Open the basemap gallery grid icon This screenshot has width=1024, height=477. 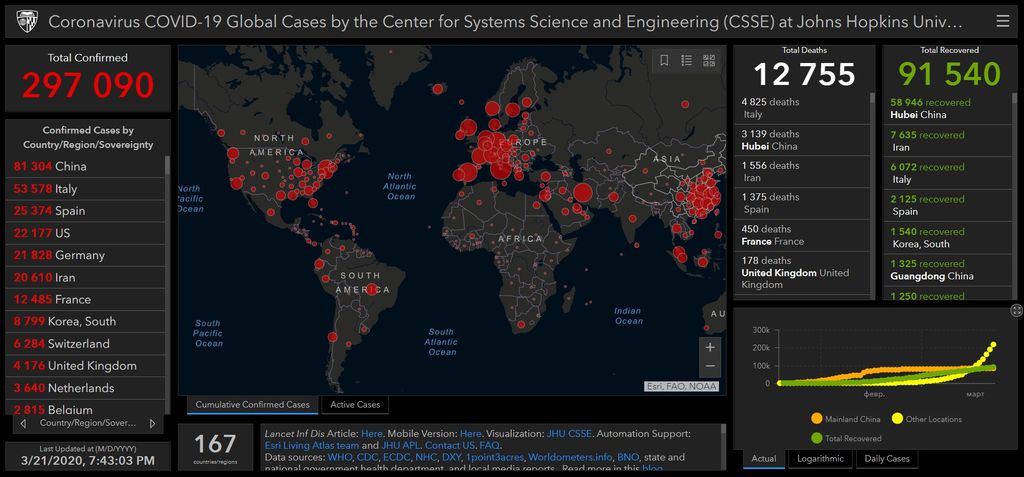click(x=709, y=61)
